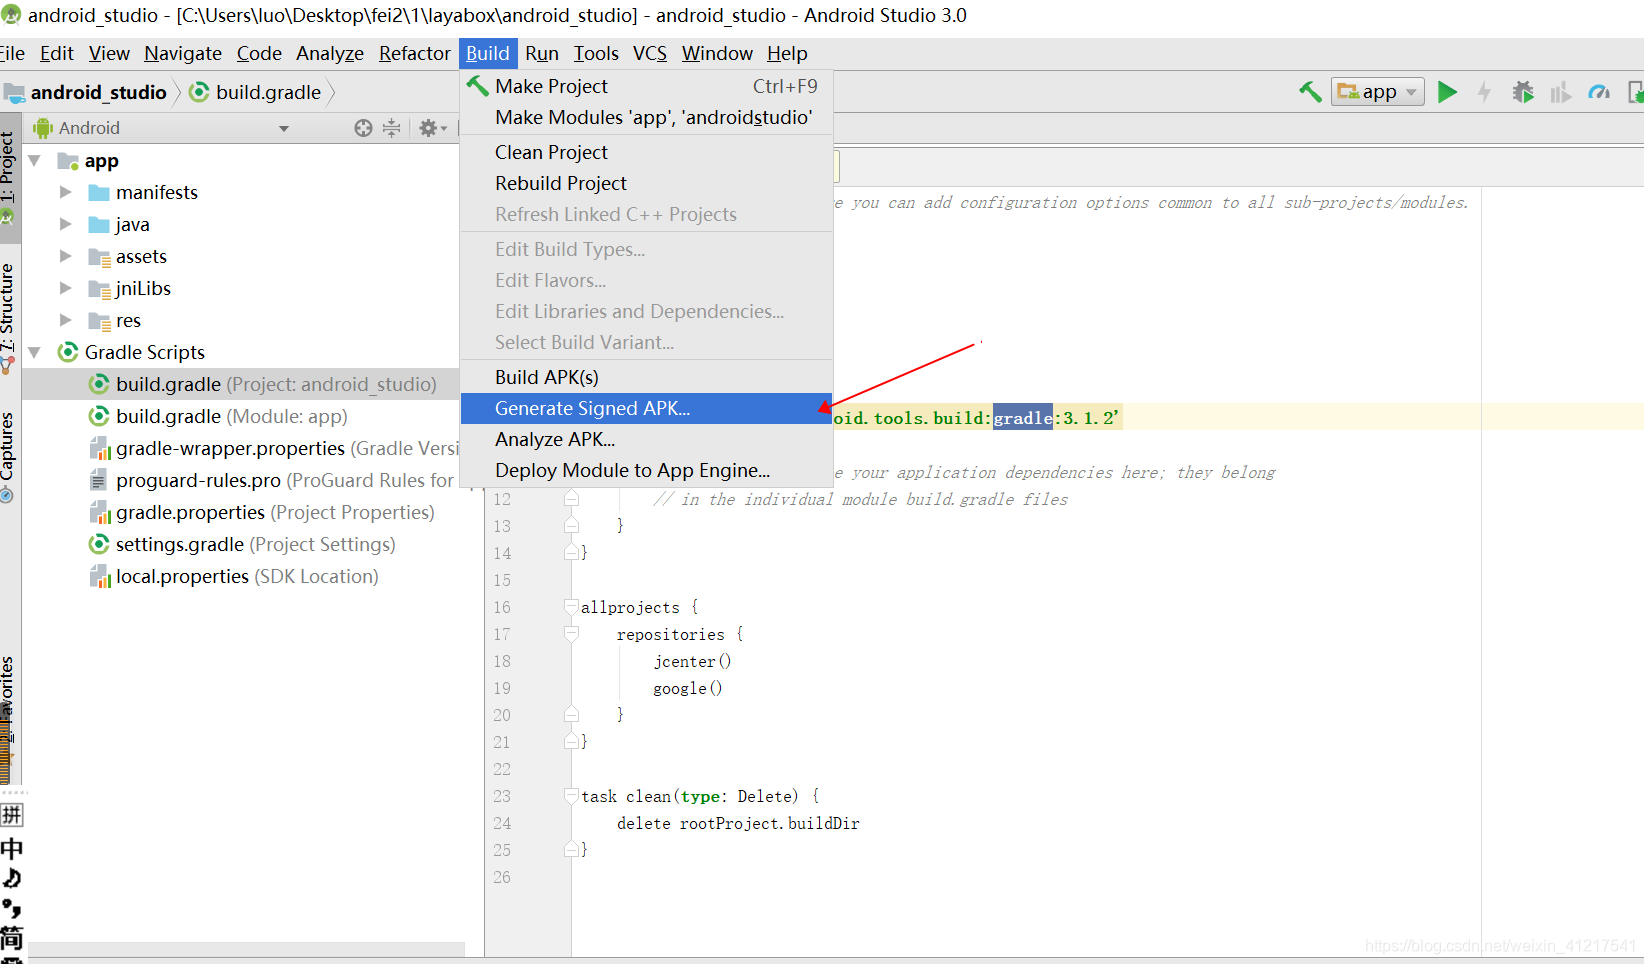1644x964 pixels.
Task: Click the Run with Coverage icon
Action: 1560,92
